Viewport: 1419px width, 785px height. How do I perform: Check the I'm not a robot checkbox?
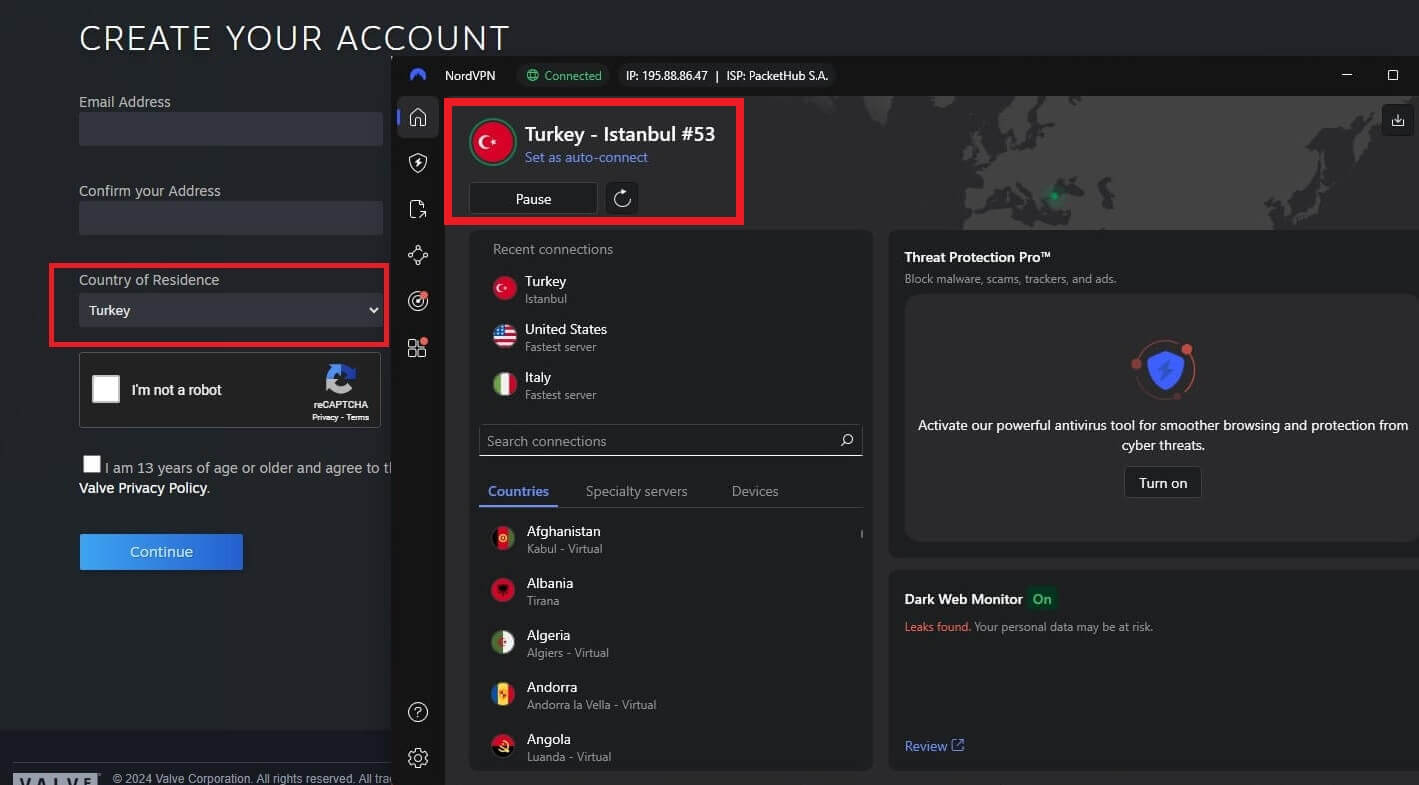coord(105,389)
